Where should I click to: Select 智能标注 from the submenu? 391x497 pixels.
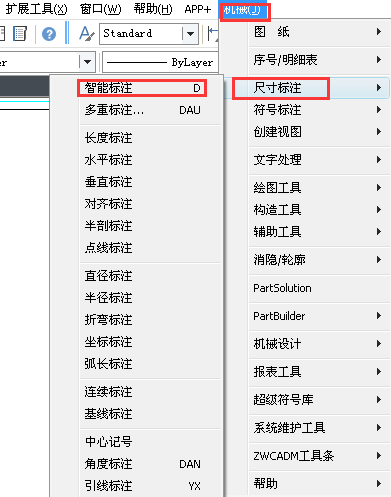click(x=142, y=88)
